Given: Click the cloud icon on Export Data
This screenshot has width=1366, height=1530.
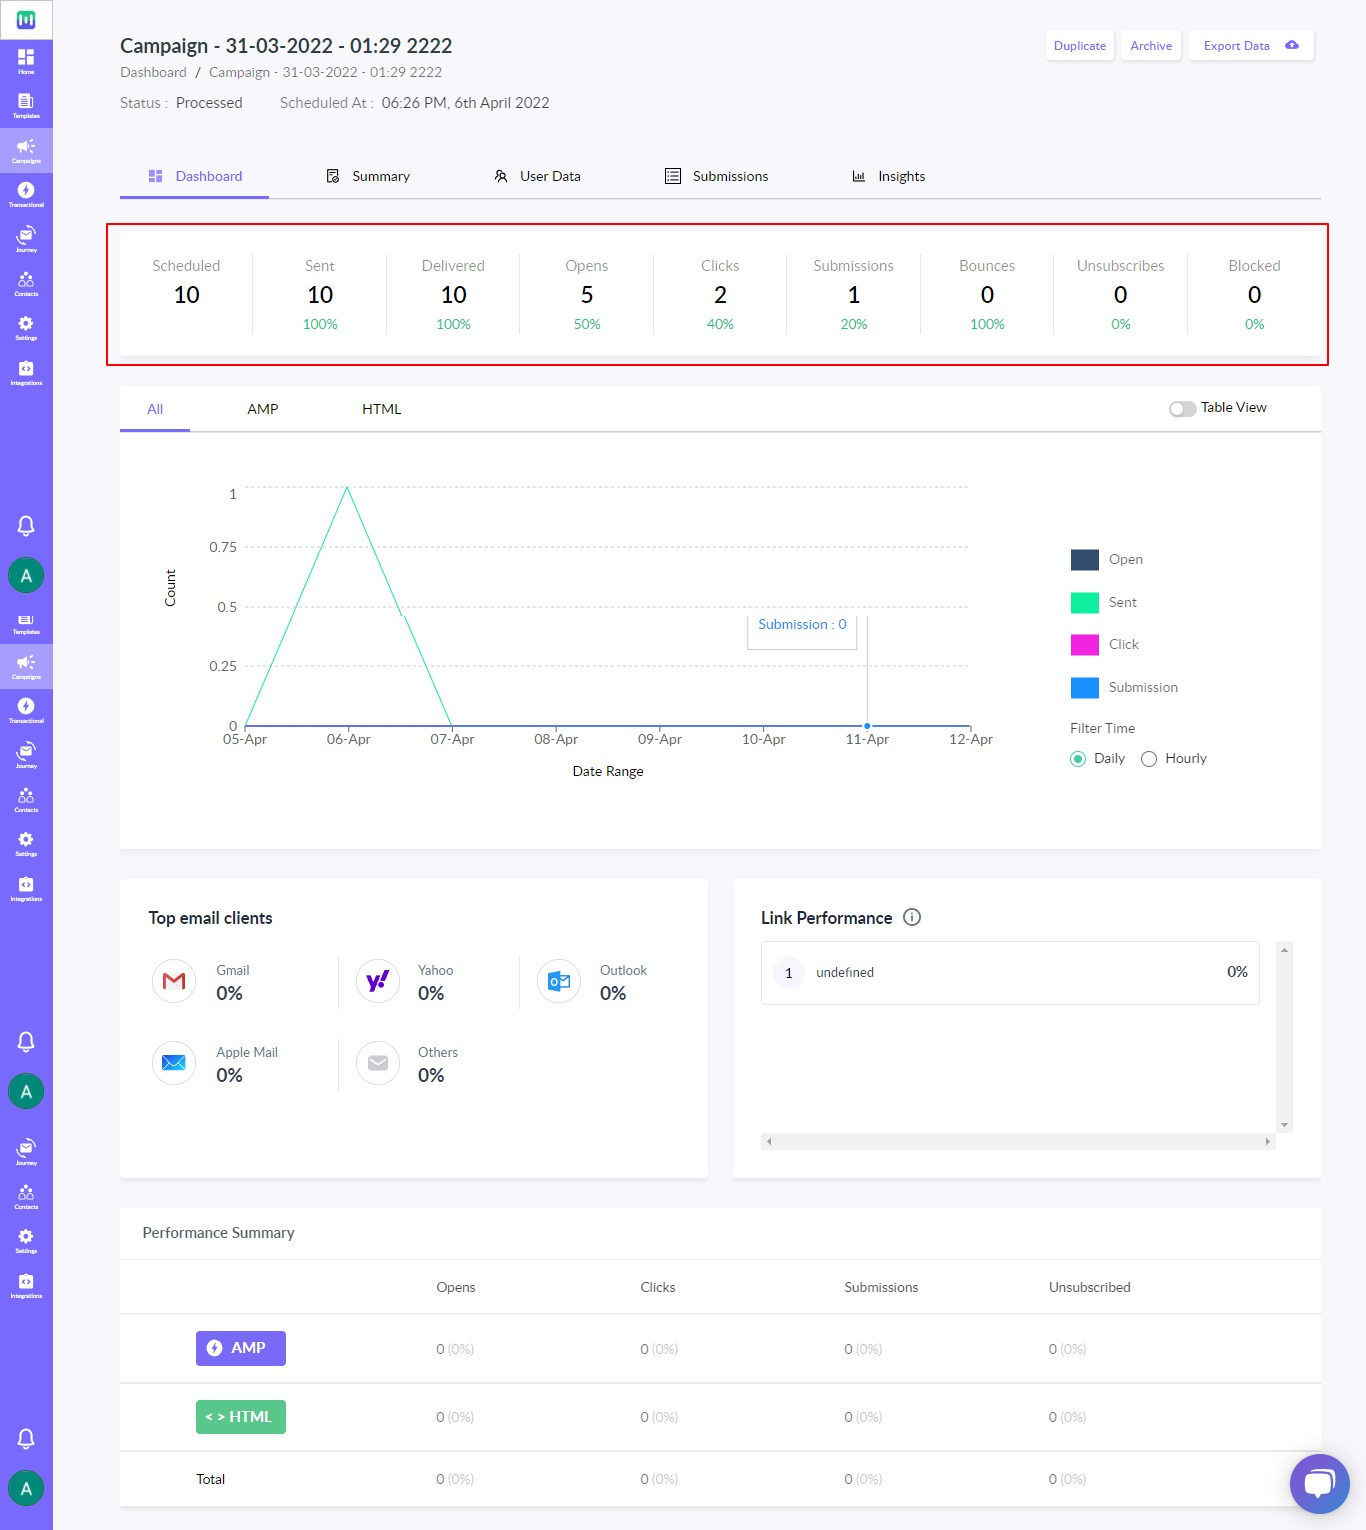Looking at the screenshot, I should tap(1292, 45).
